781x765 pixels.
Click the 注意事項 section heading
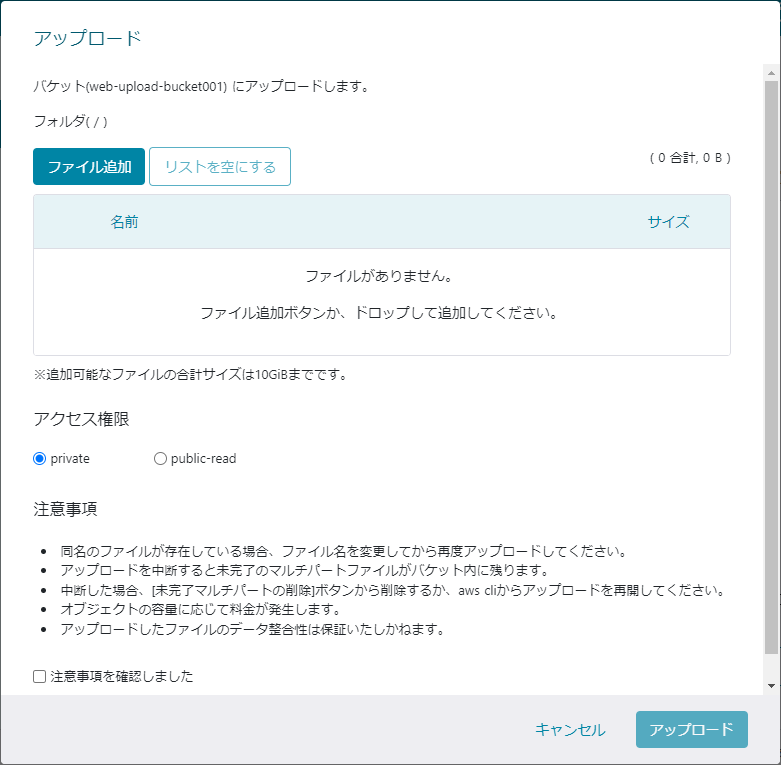point(65,509)
